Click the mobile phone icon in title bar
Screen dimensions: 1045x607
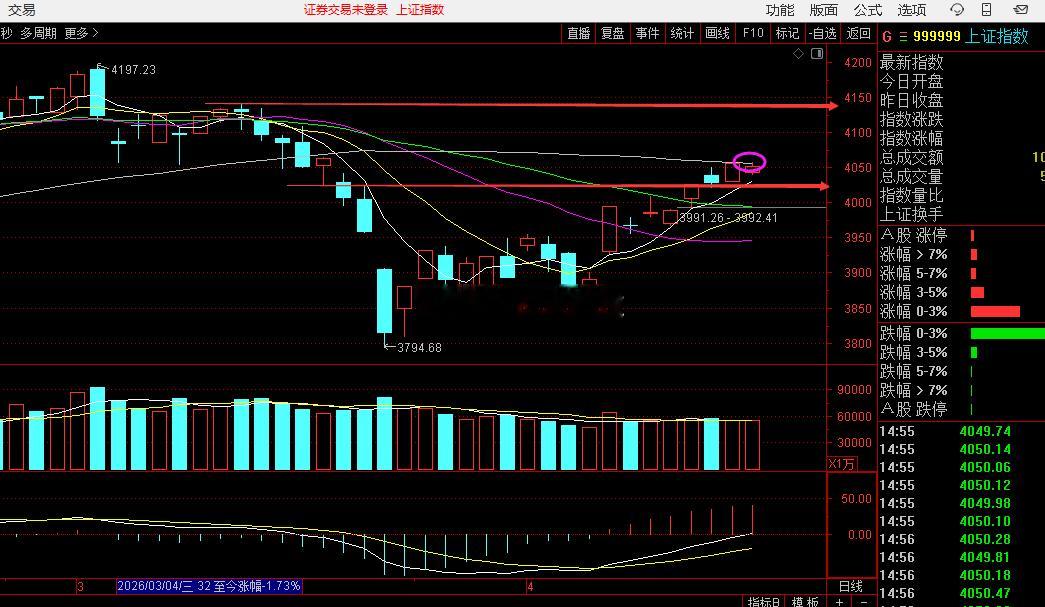986,9
